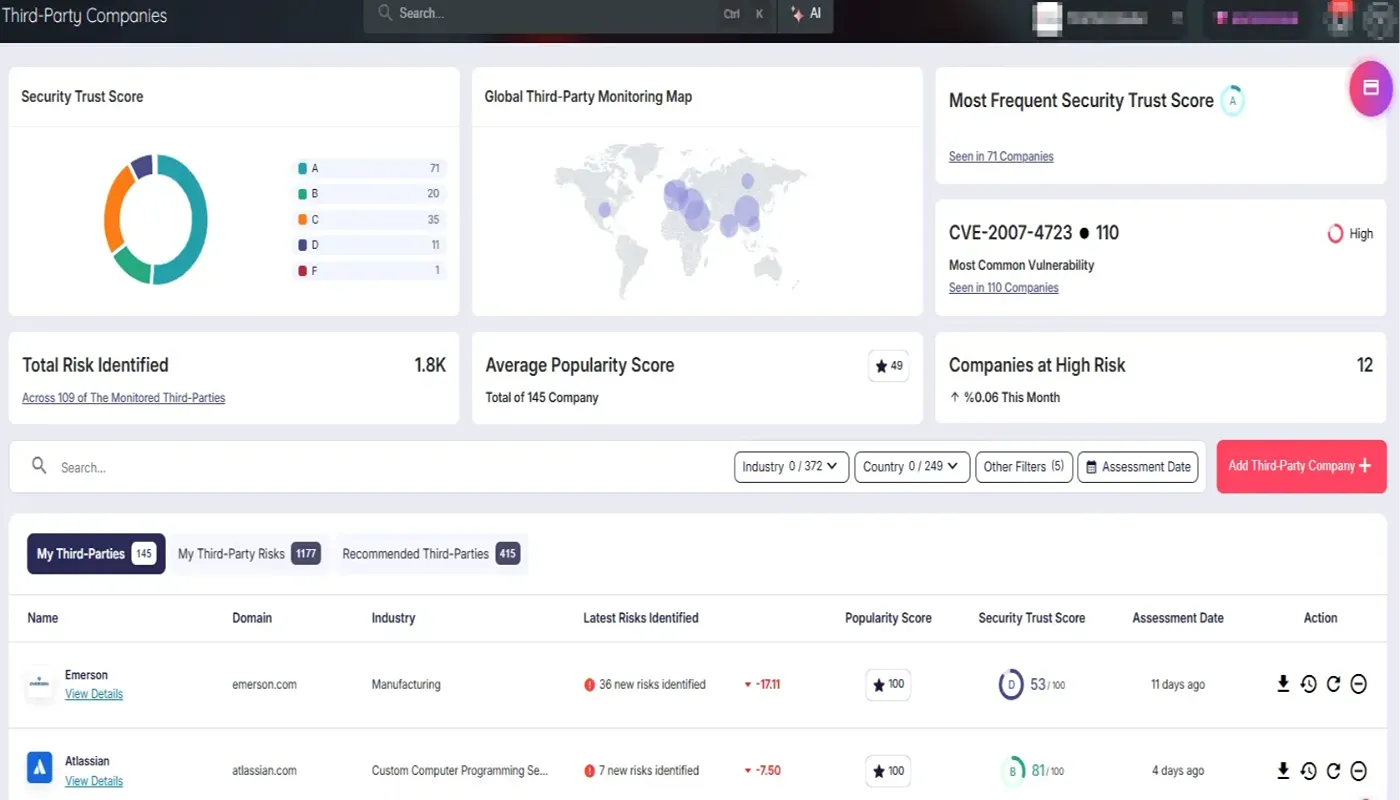View assessment history for Emerson
This screenshot has width=1400, height=800.
[x=1308, y=684]
